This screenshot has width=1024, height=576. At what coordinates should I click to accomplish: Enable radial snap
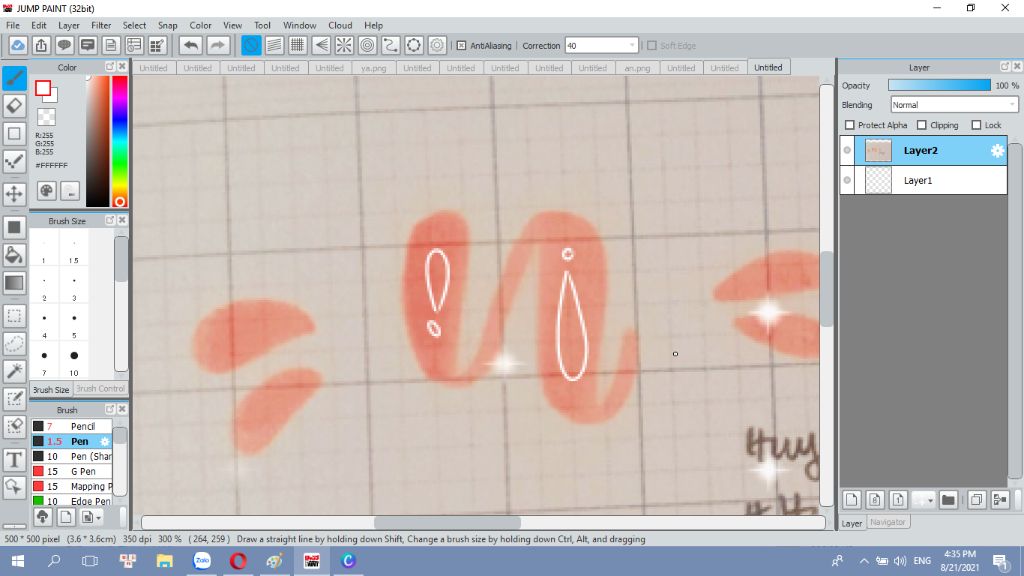(x=344, y=46)
